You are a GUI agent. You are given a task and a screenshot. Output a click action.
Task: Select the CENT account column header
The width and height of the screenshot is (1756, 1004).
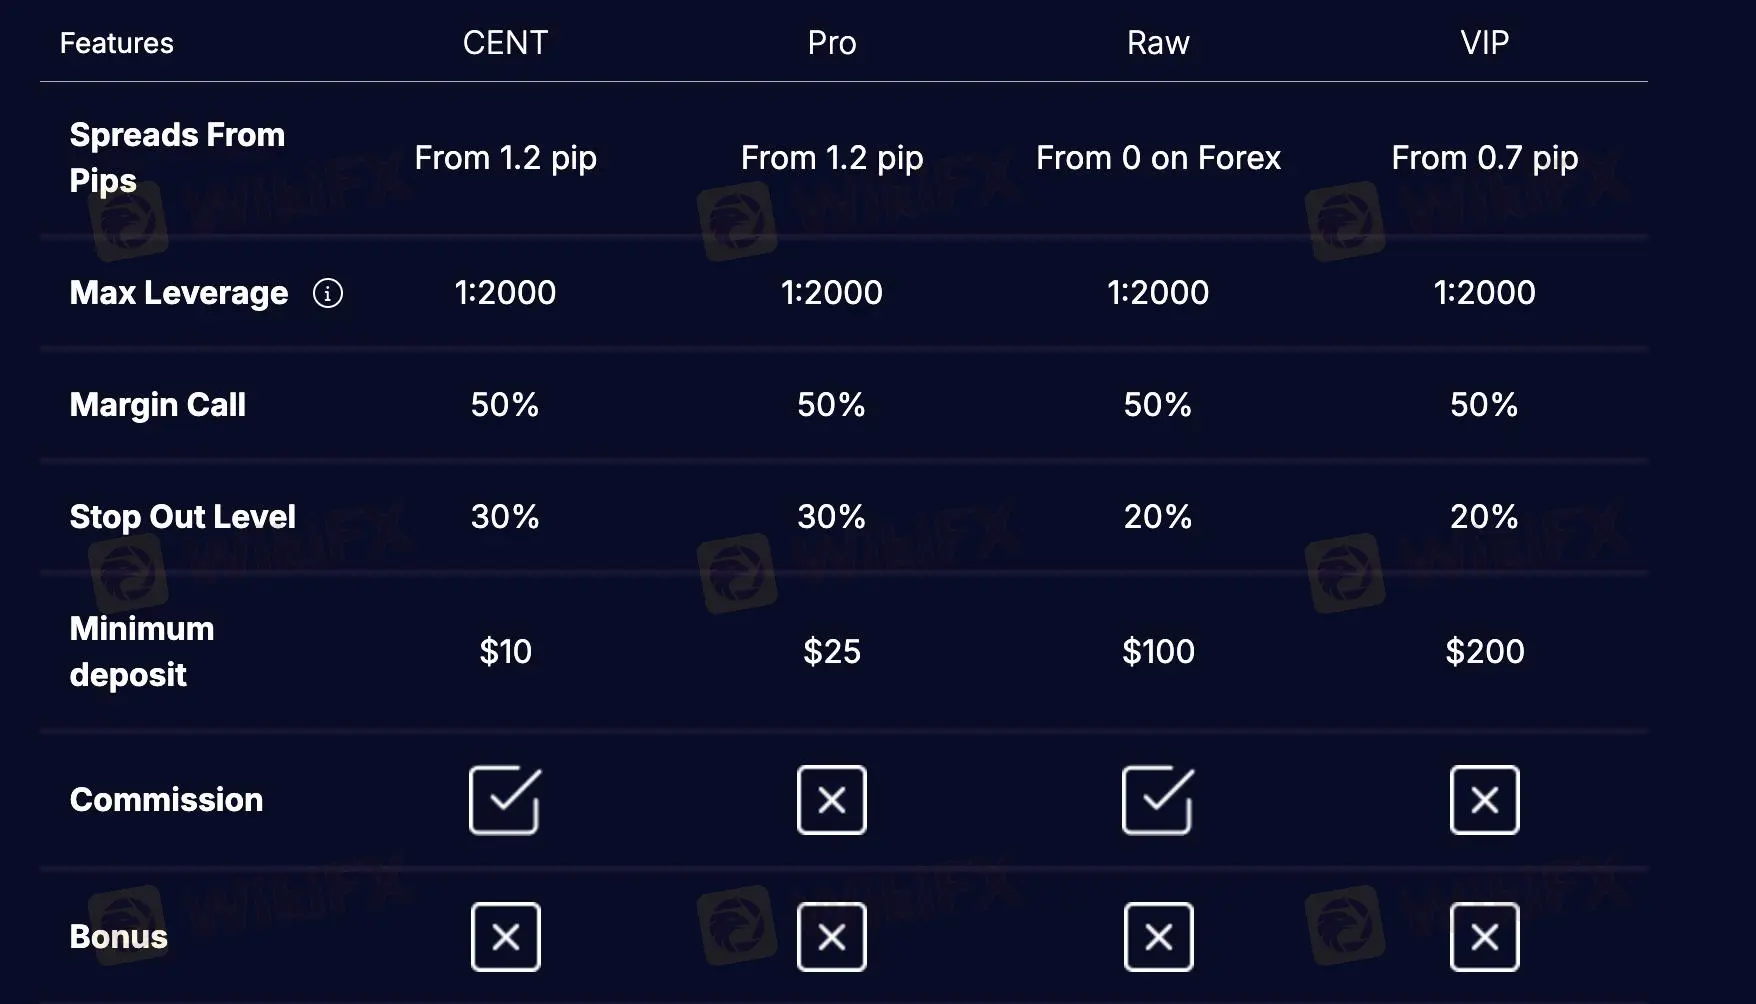[x=505, y=43]
